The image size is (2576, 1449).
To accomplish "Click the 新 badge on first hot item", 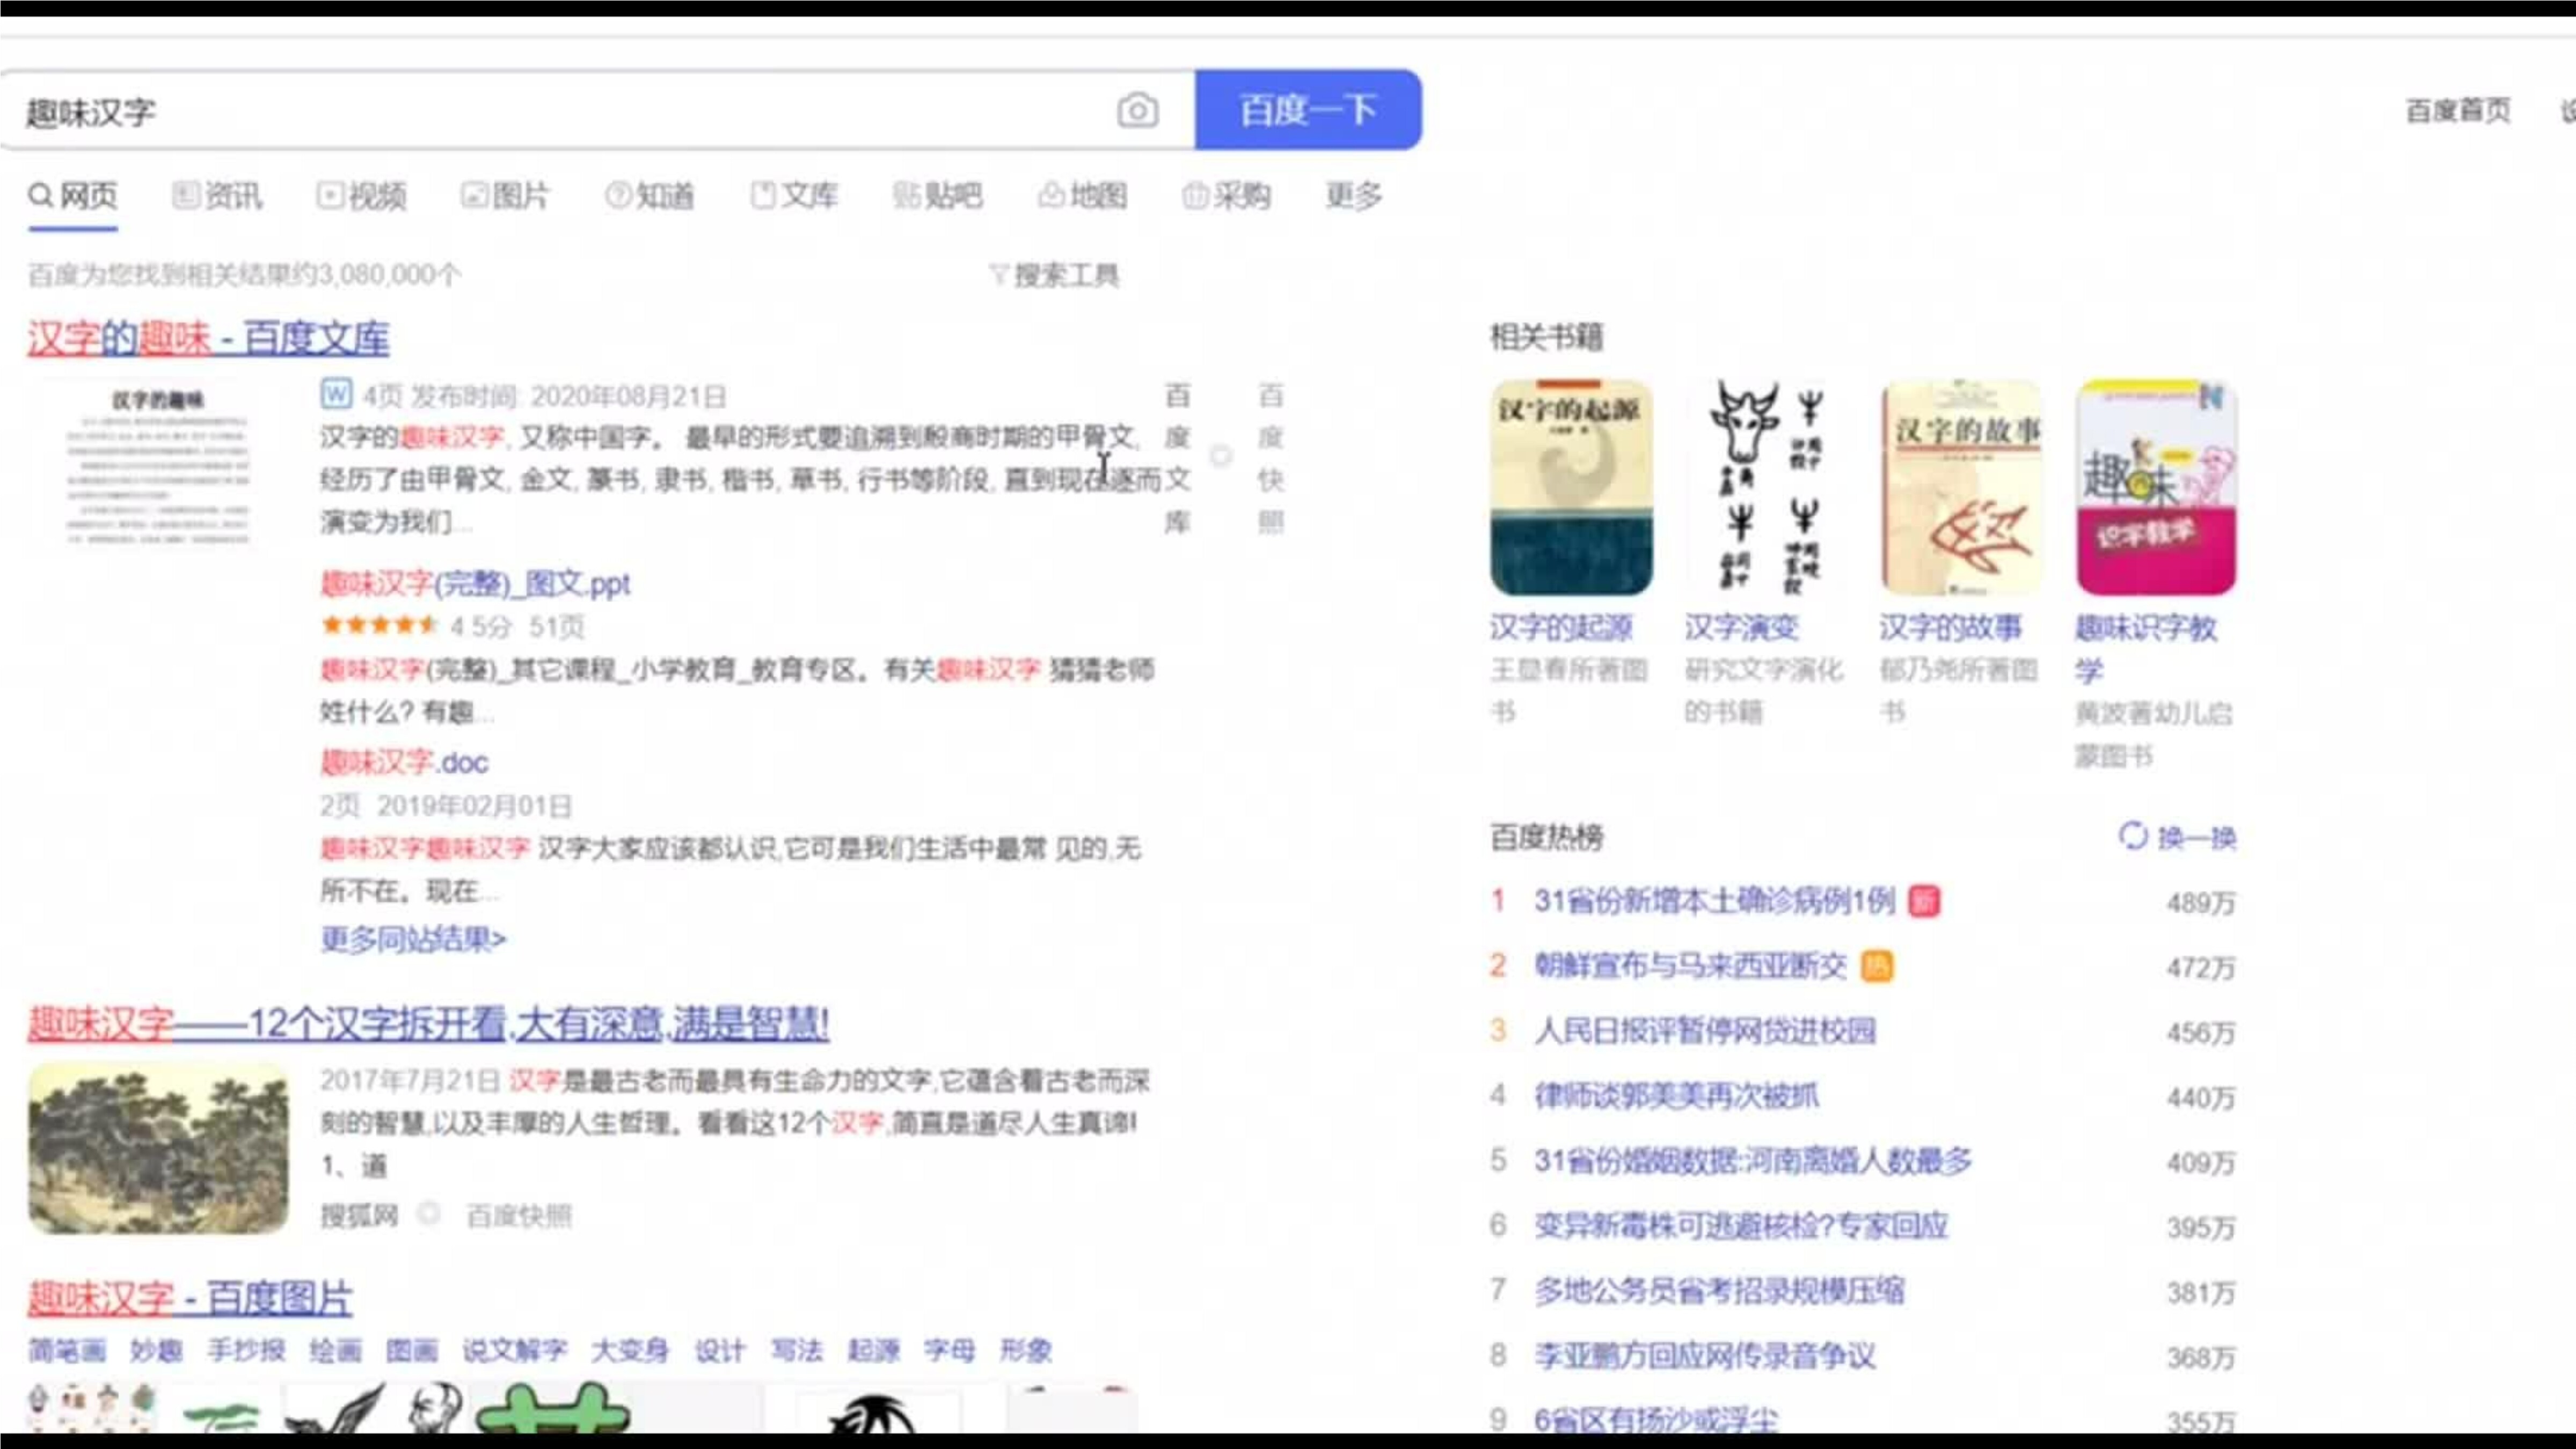I will [1924, 901].
